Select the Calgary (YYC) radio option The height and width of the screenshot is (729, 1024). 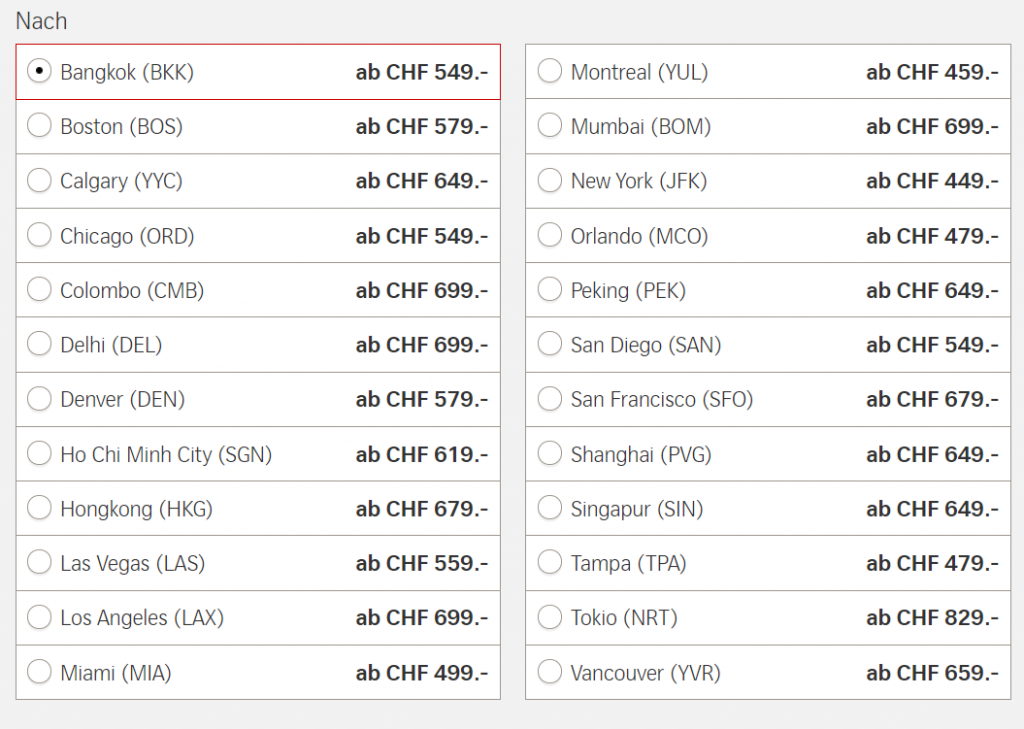[x=39, y=181]
